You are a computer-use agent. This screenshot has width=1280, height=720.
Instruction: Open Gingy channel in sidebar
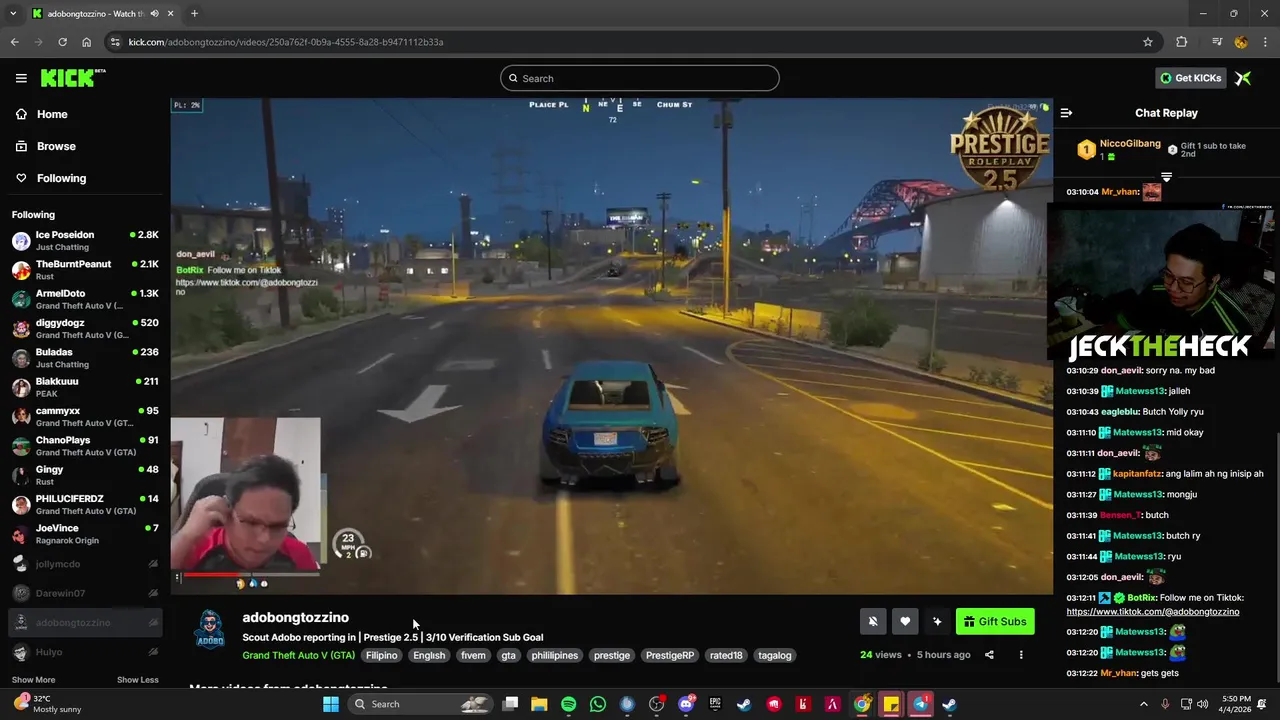pyautogui.click(x=85, y=475)
